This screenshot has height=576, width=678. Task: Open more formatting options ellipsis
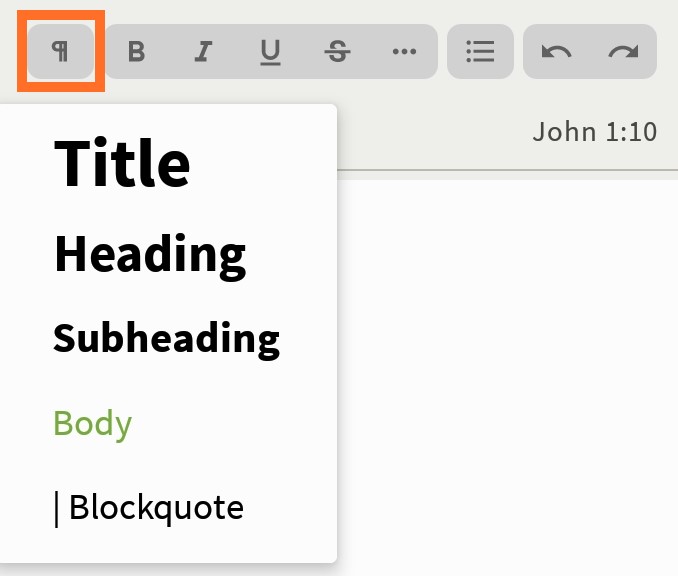(x=404, y=52)
